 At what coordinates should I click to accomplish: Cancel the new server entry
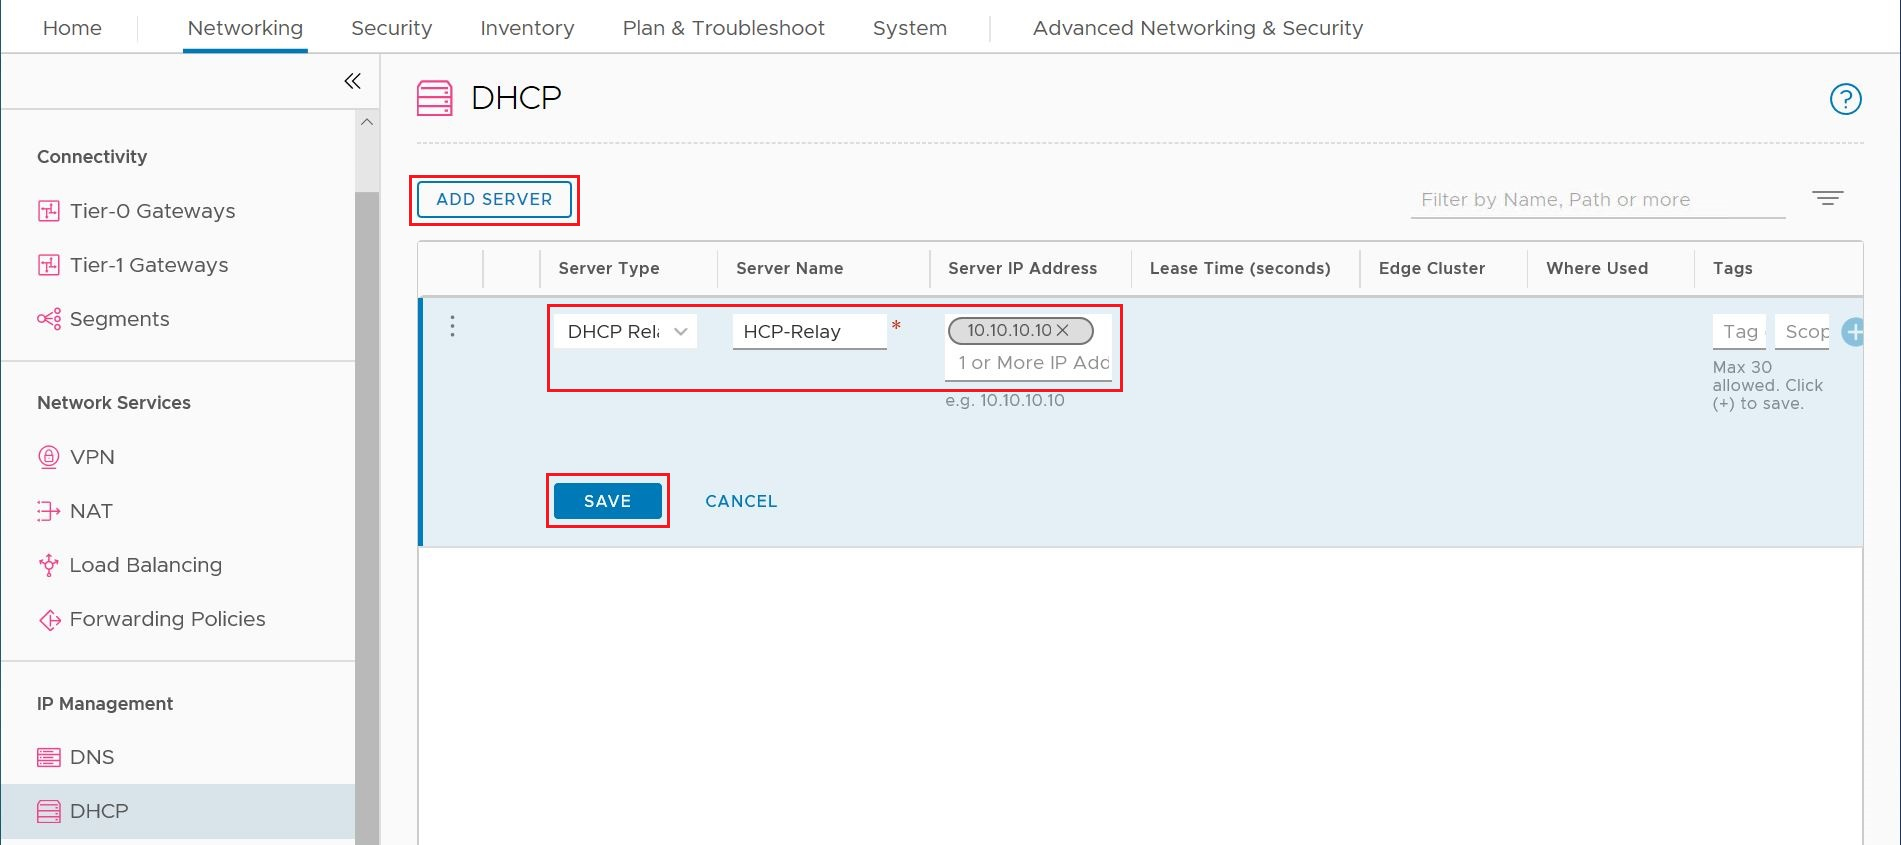740,501
